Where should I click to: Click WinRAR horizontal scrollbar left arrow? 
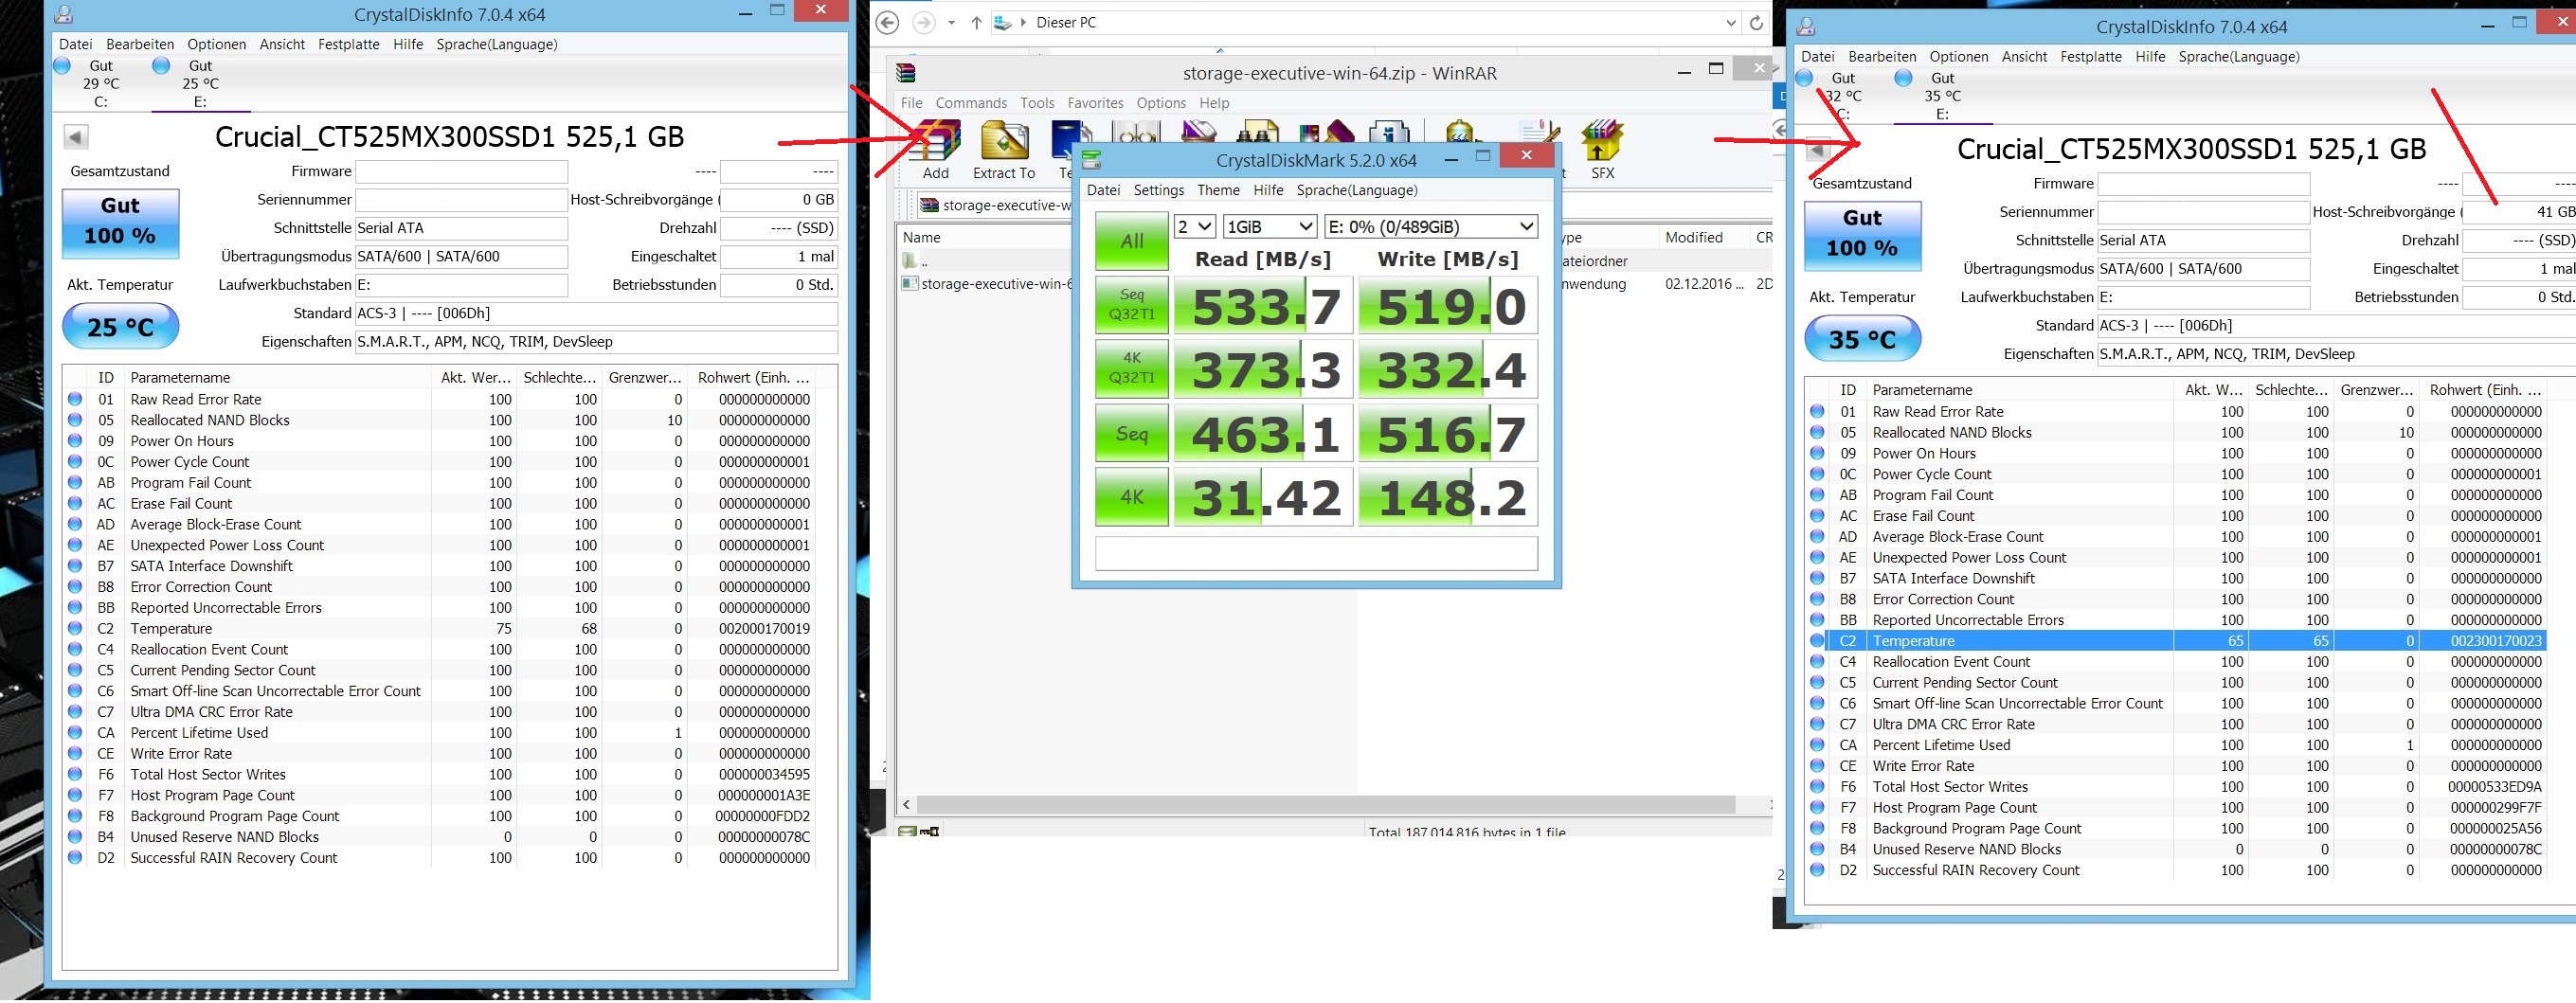[x=906, y=805]
